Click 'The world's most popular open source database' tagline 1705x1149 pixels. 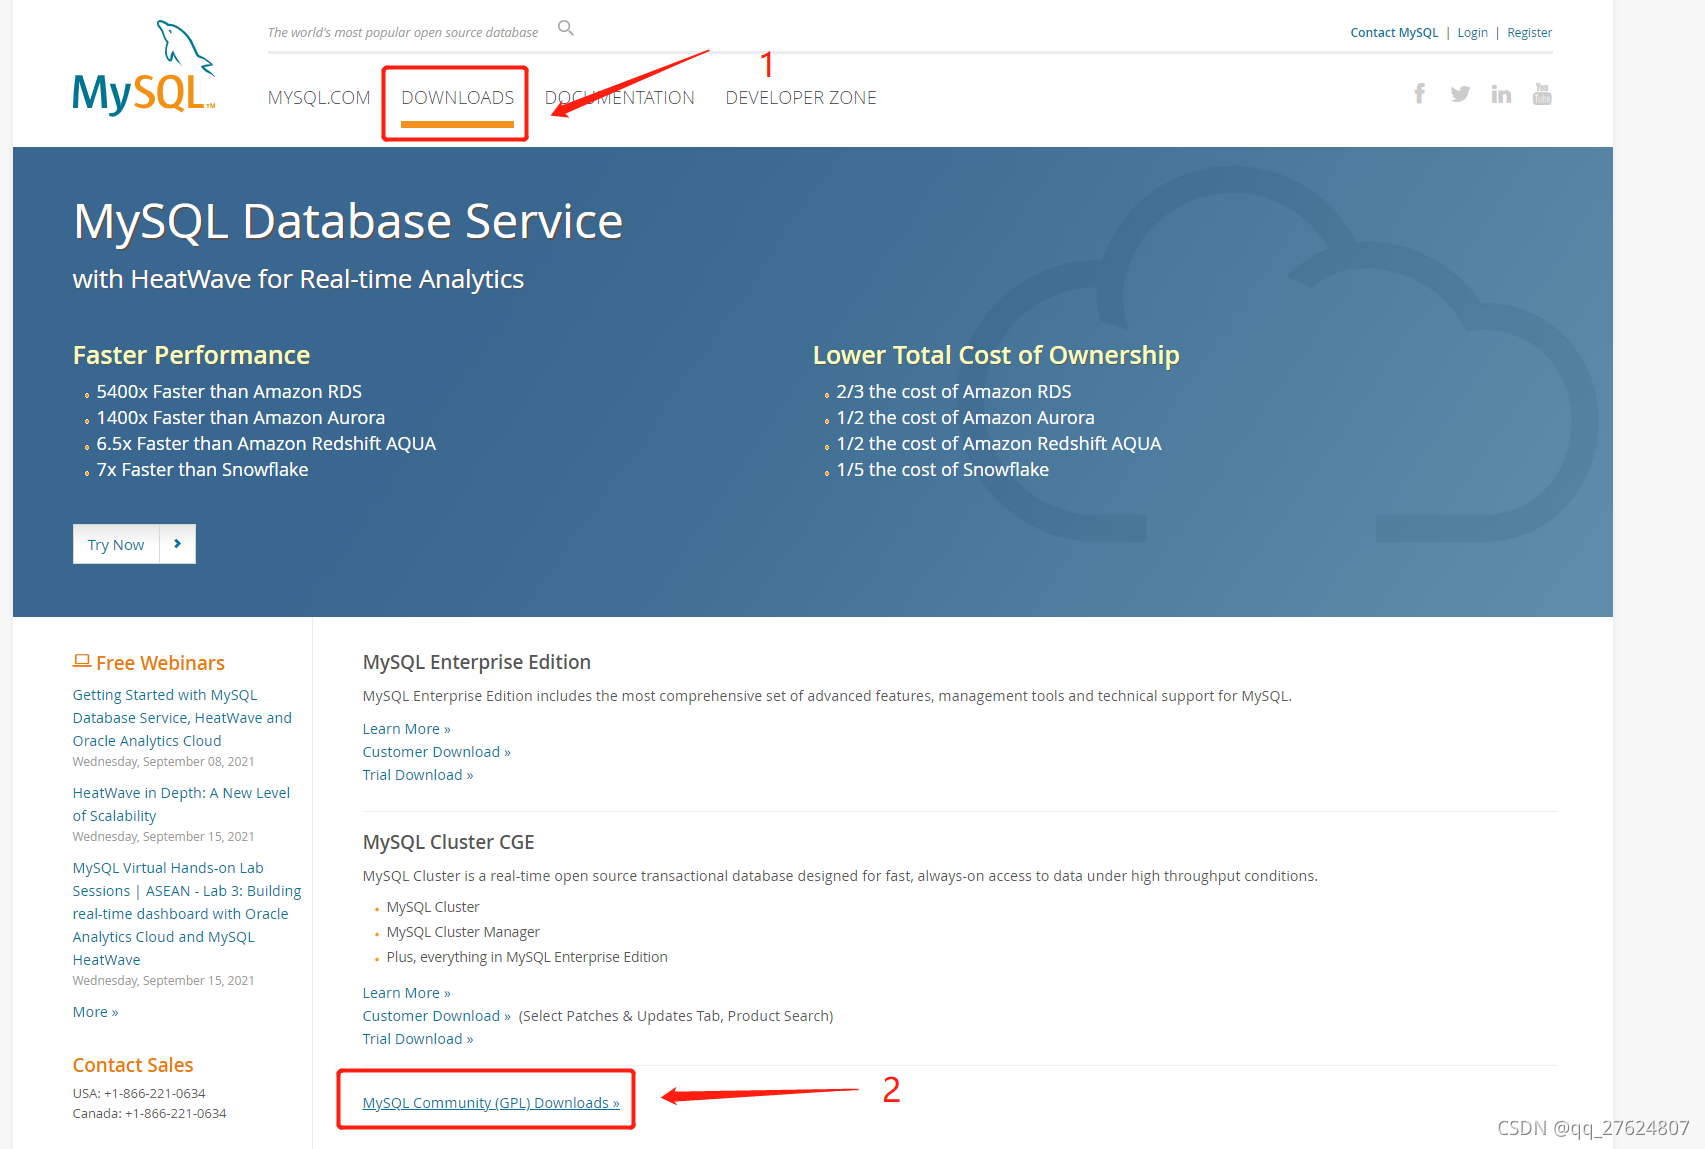tap(403, 33)
